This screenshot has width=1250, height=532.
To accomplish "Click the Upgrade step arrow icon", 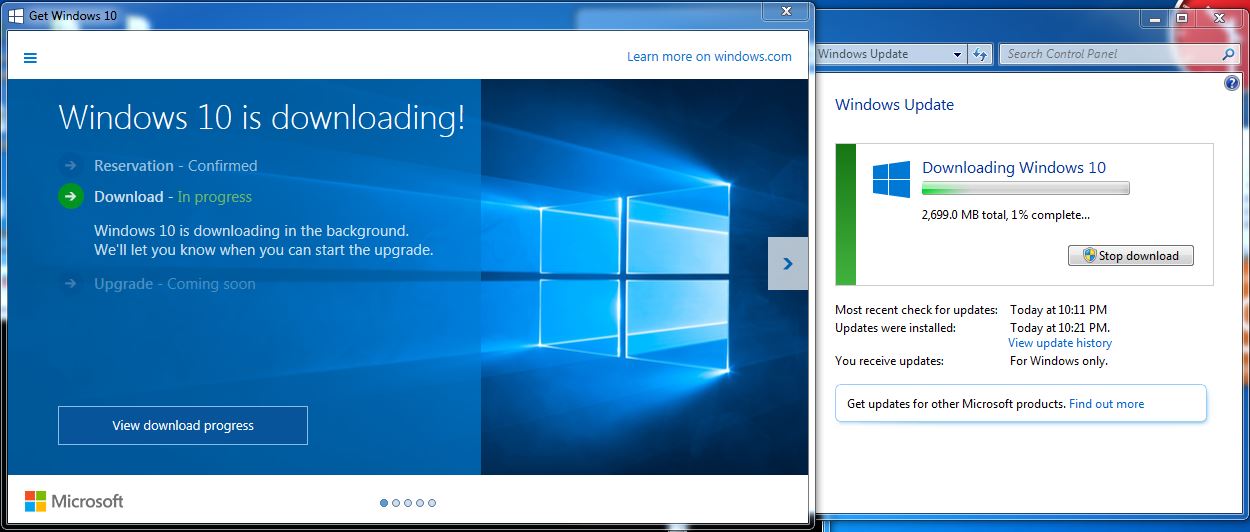I will click(x=70, y=283).
